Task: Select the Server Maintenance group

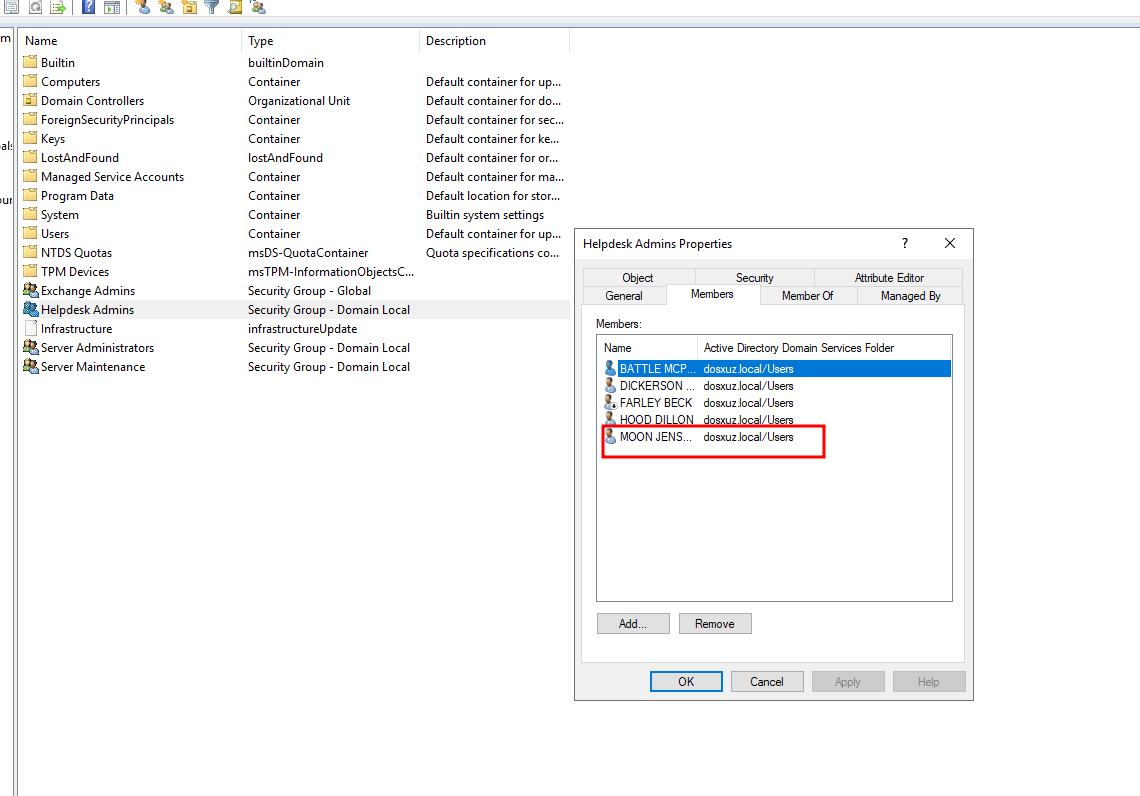Action: (92, 367)
